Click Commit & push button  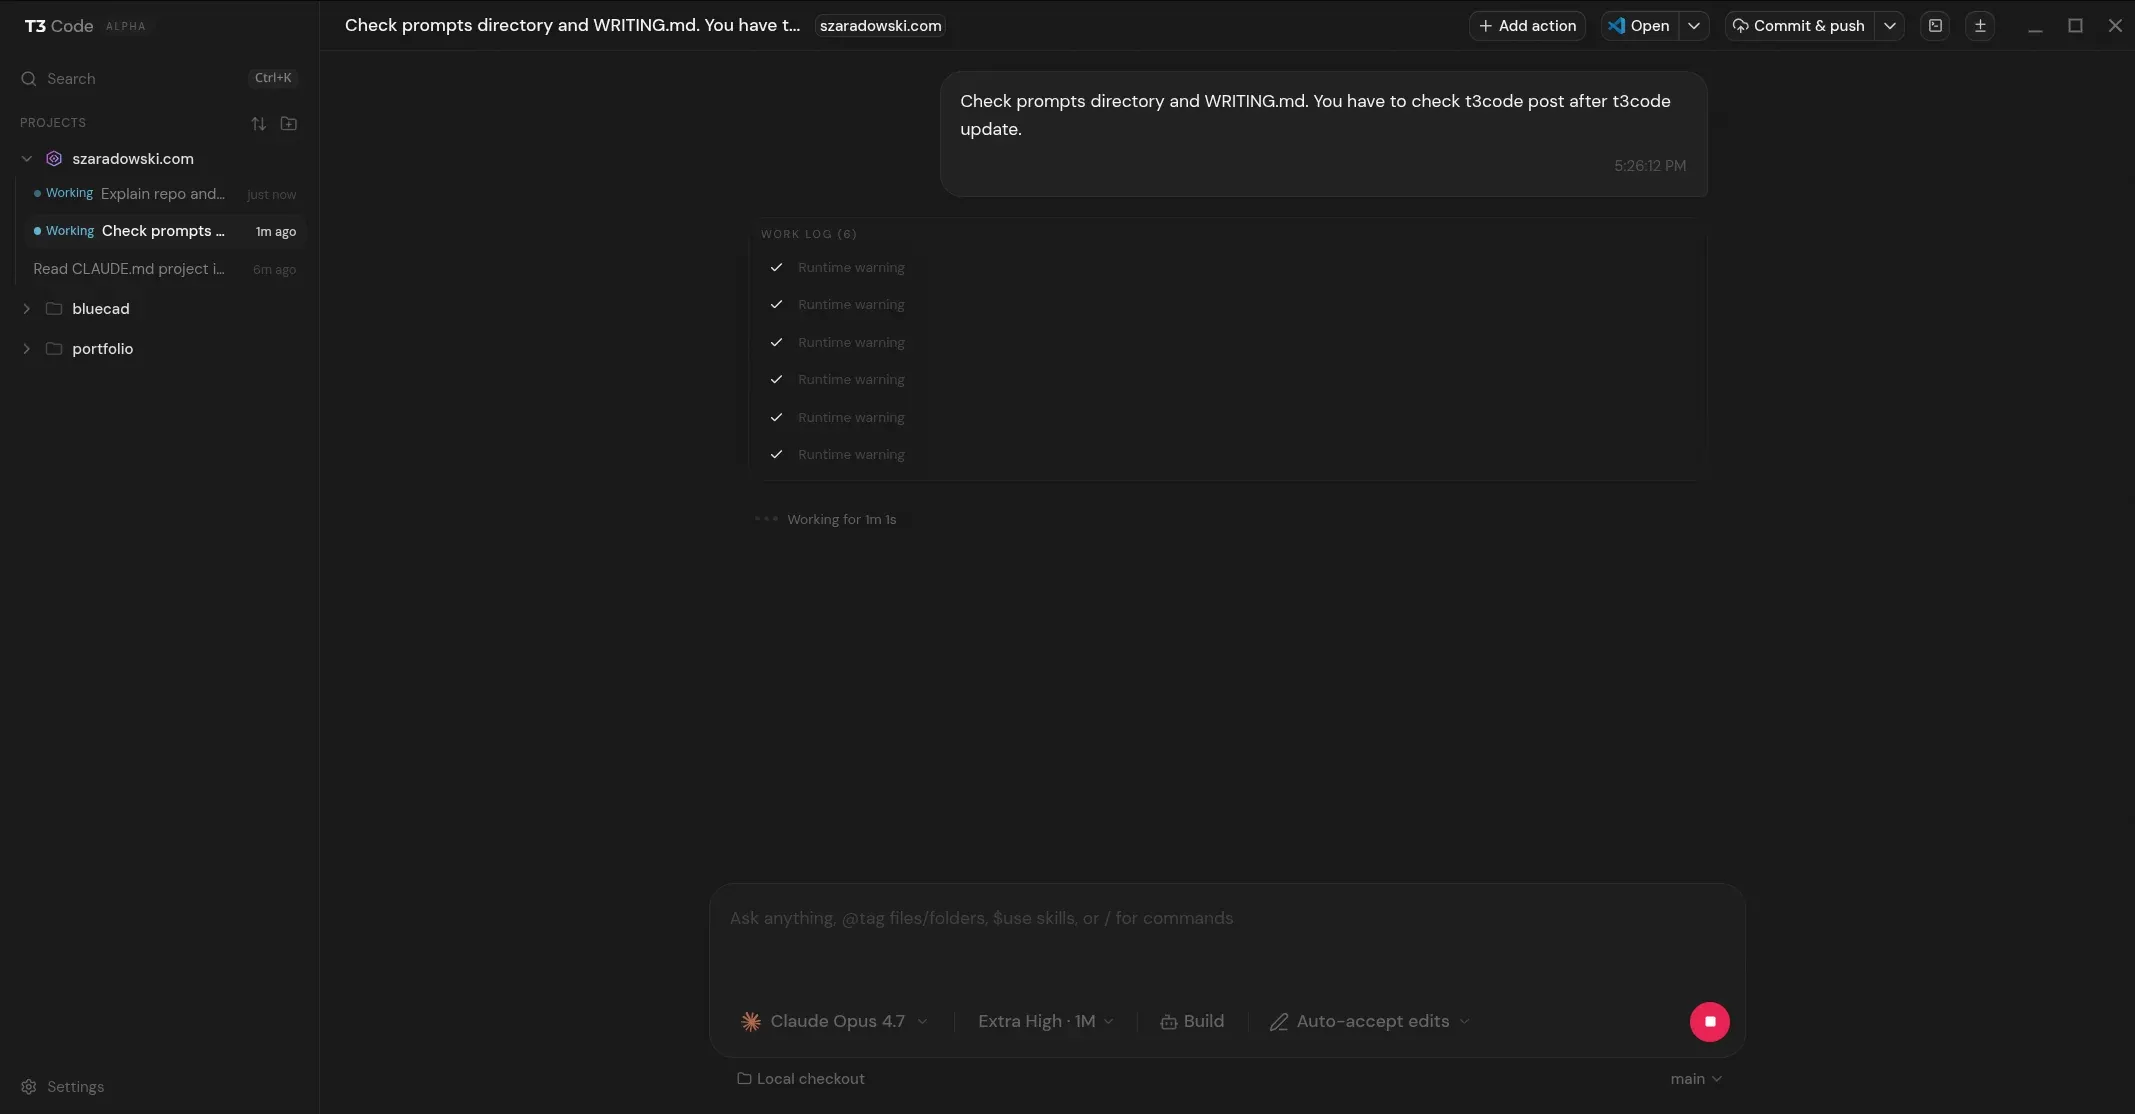1799,26
